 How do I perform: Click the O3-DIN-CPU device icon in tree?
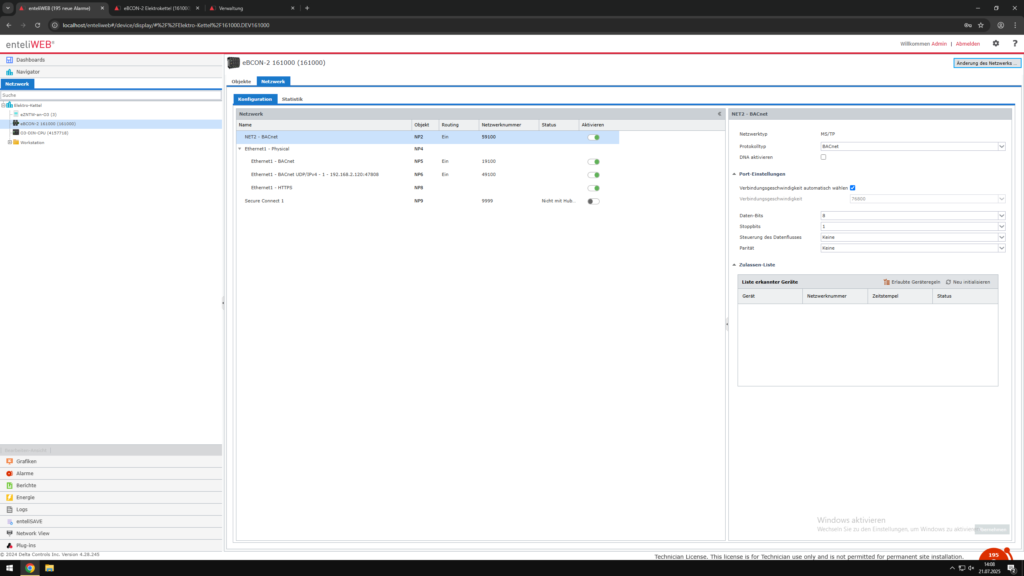[16, 133]
